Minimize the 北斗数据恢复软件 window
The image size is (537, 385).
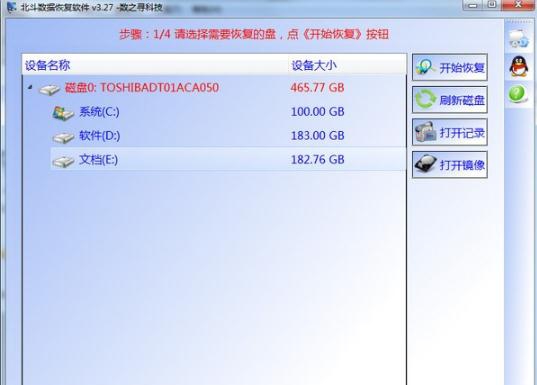coord(473,5)
